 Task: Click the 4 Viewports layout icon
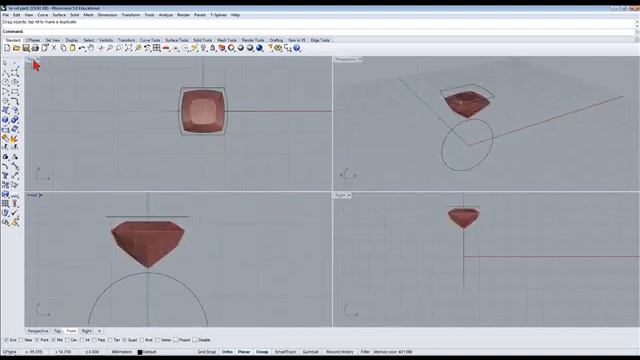click(157, 48)
